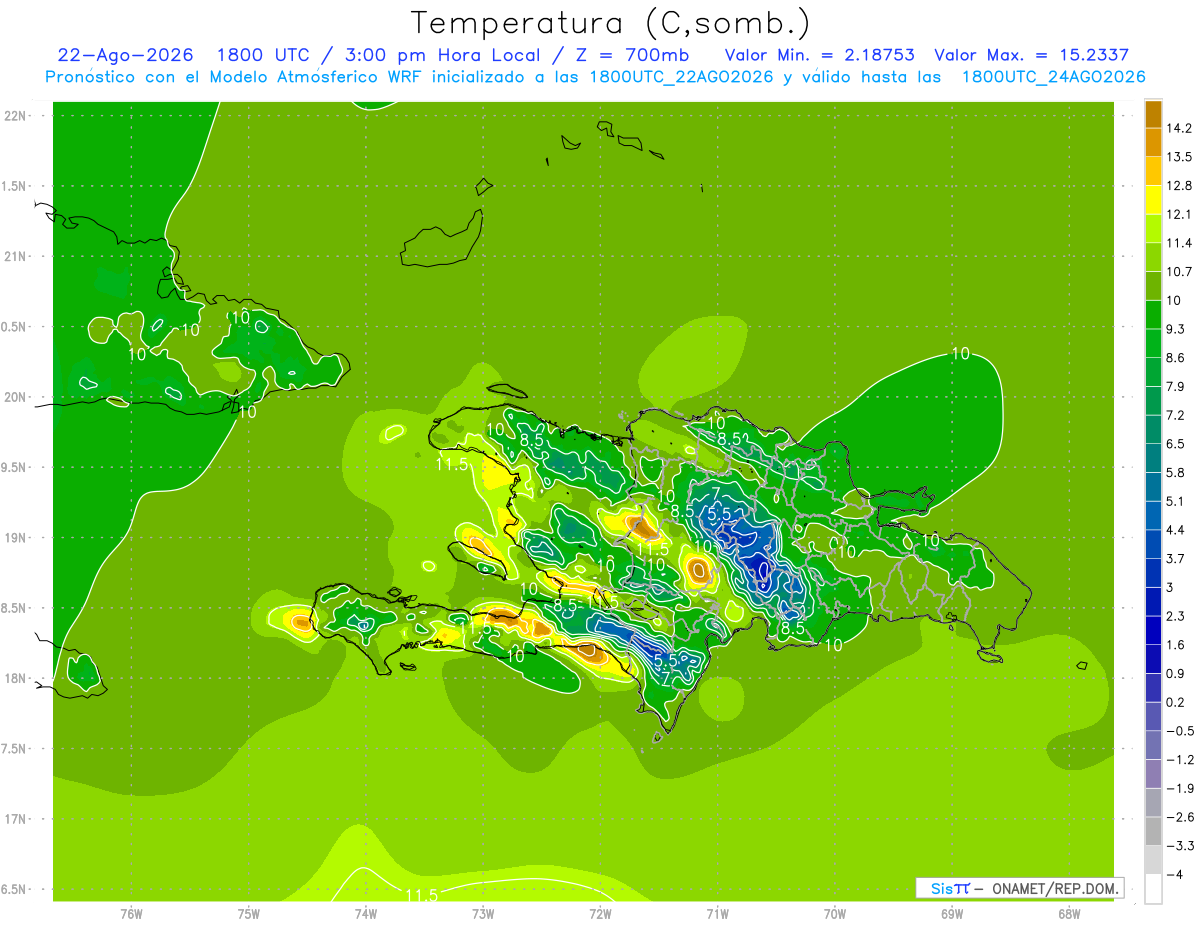Click the 17N latitude axis label
Screen dimensions: 1200x927
click(x=15, y=820)
